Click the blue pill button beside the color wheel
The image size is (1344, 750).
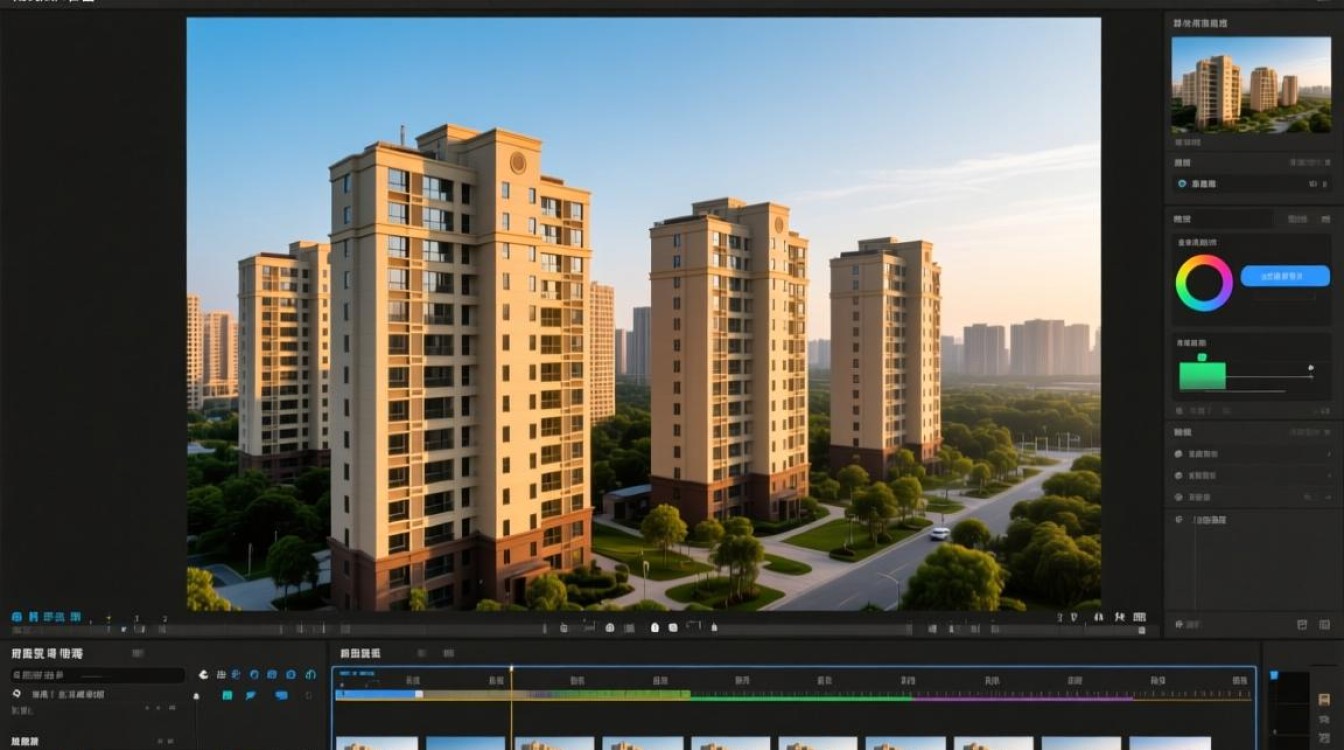point(1285,276)
